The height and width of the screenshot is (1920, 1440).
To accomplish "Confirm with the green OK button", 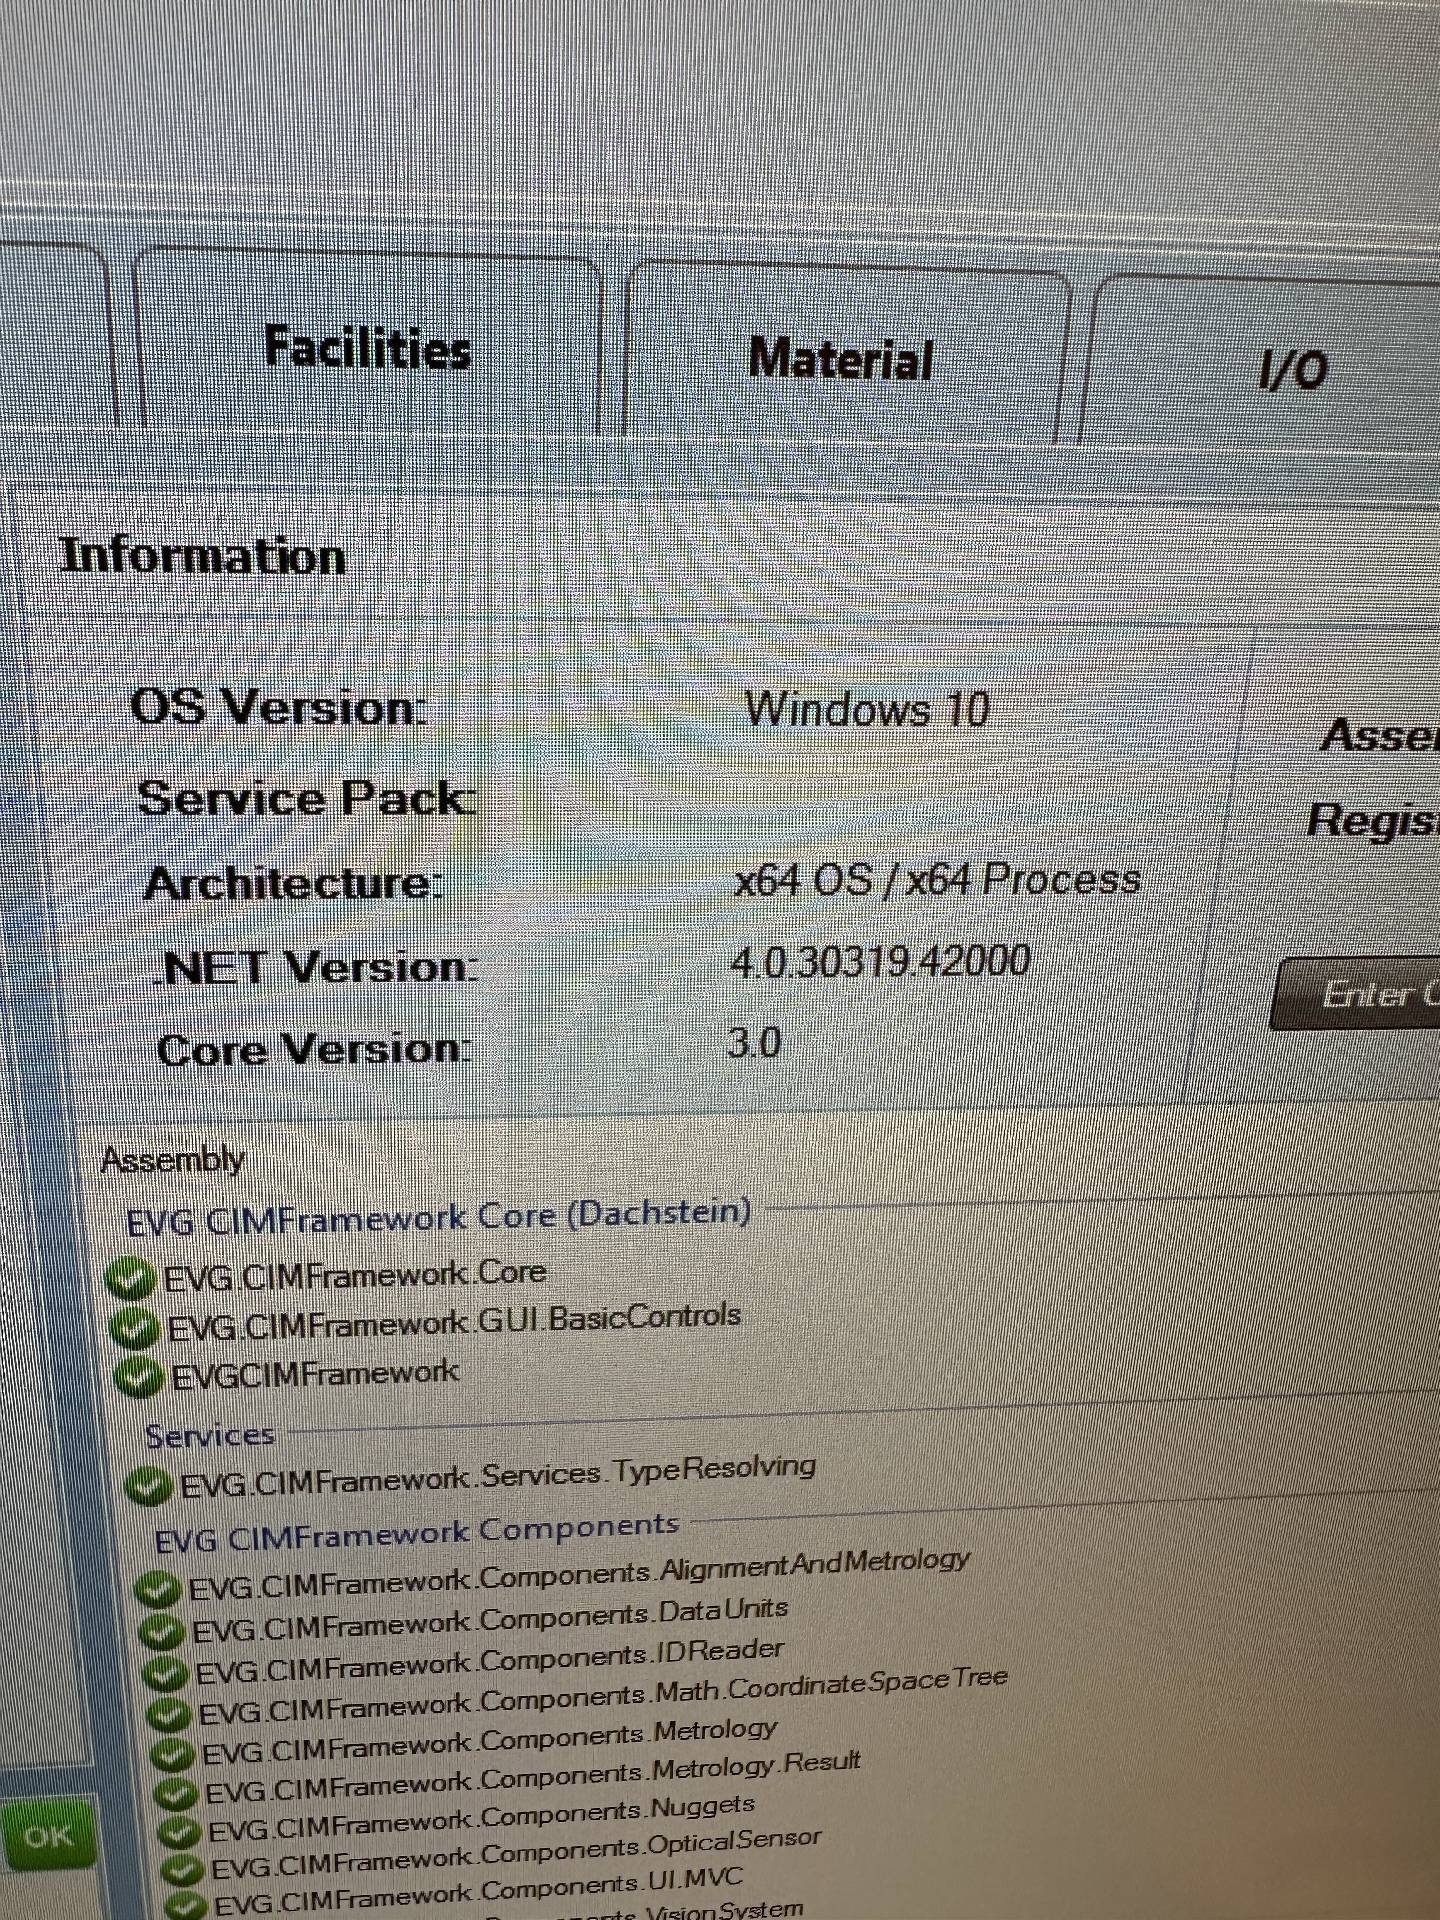I will coord(48,1835).
